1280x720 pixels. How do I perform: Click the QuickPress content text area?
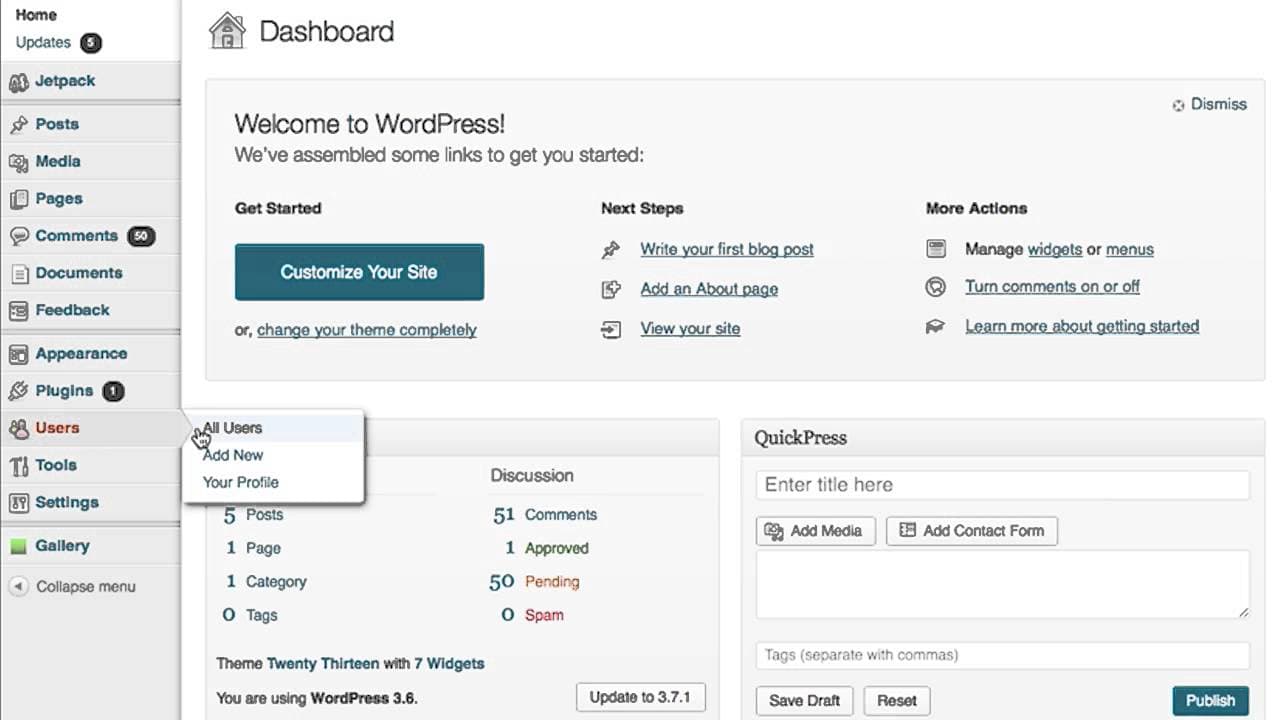[1002, 584]
